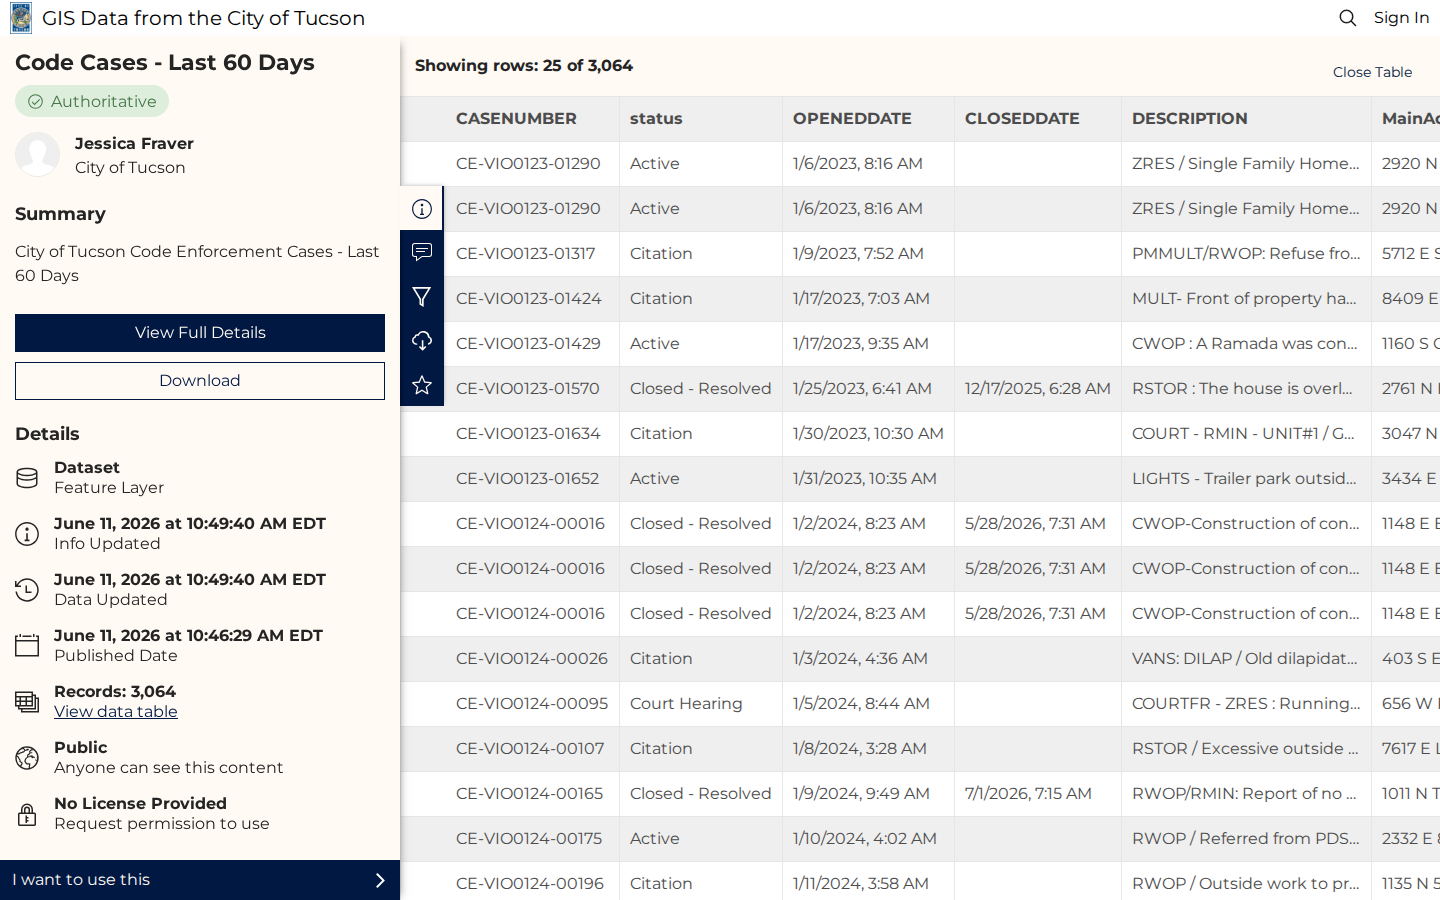This screenshot has height=900, width=1440.
Task: Click description 'PMMULT/RWOP: Refuse fro...'
Action: (x=1246, y=254)
